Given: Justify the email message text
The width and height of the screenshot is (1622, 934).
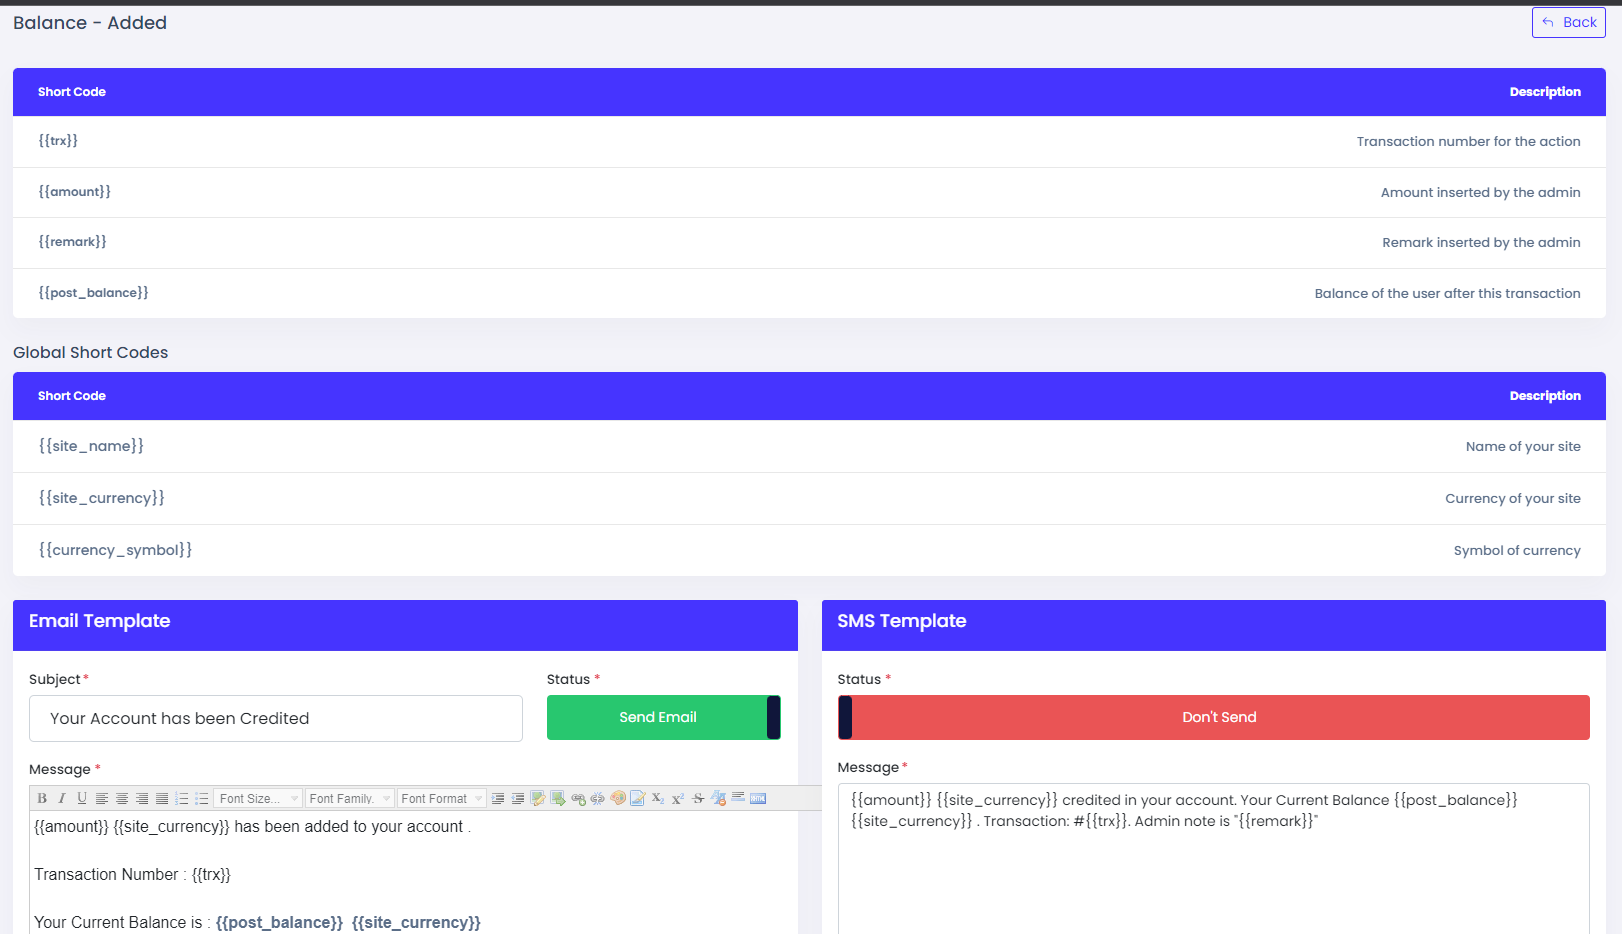Looking at the screenshot, I should [162, 798].
